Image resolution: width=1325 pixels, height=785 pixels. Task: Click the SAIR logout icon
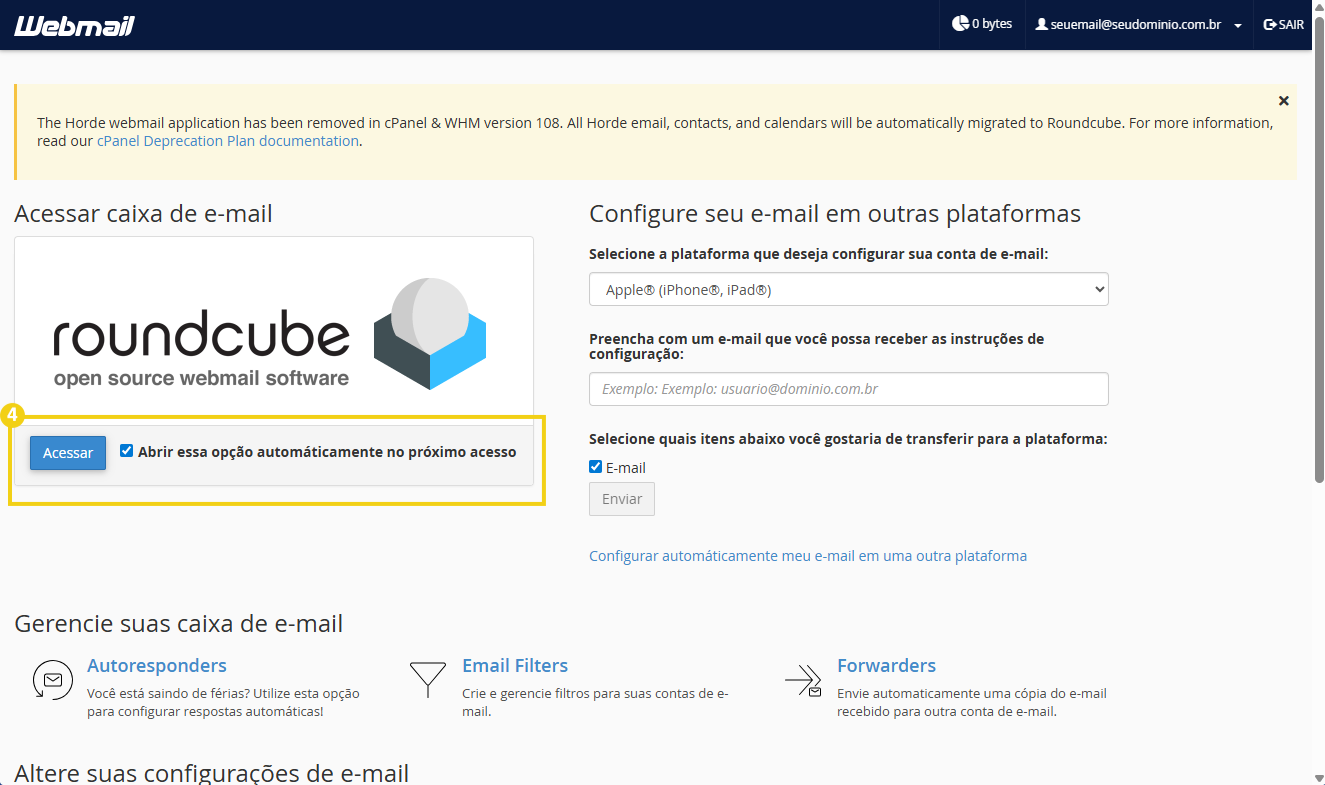click(1270, 24)
